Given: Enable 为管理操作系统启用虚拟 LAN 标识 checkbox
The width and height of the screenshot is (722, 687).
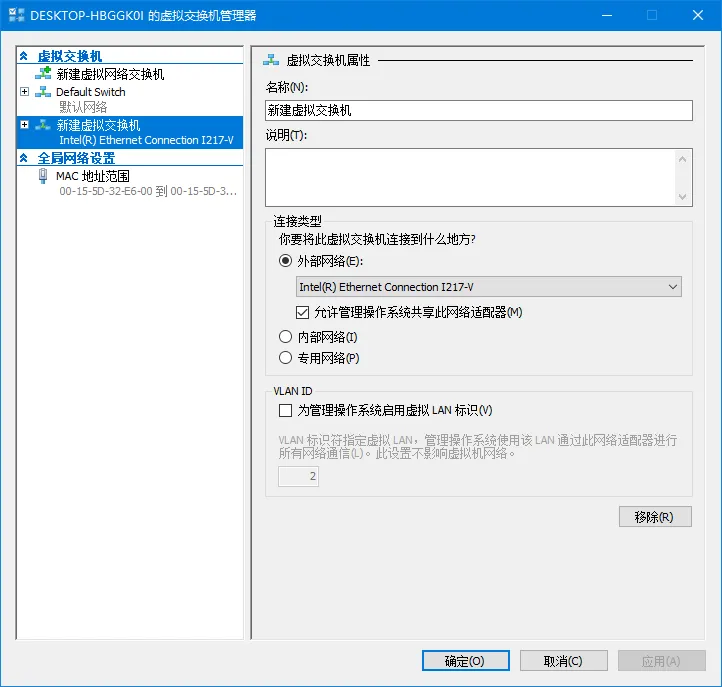Looking at the screenshot, I should click(x=285, y=410).
